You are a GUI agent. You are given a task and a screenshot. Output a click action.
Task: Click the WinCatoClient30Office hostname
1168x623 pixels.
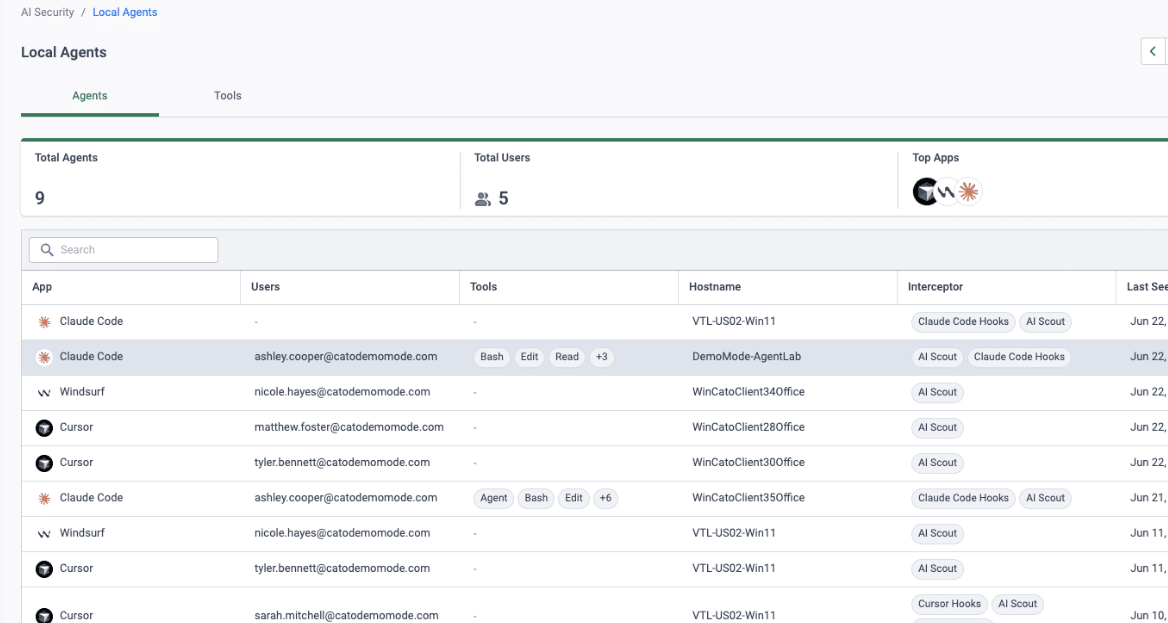pos(749,462)
